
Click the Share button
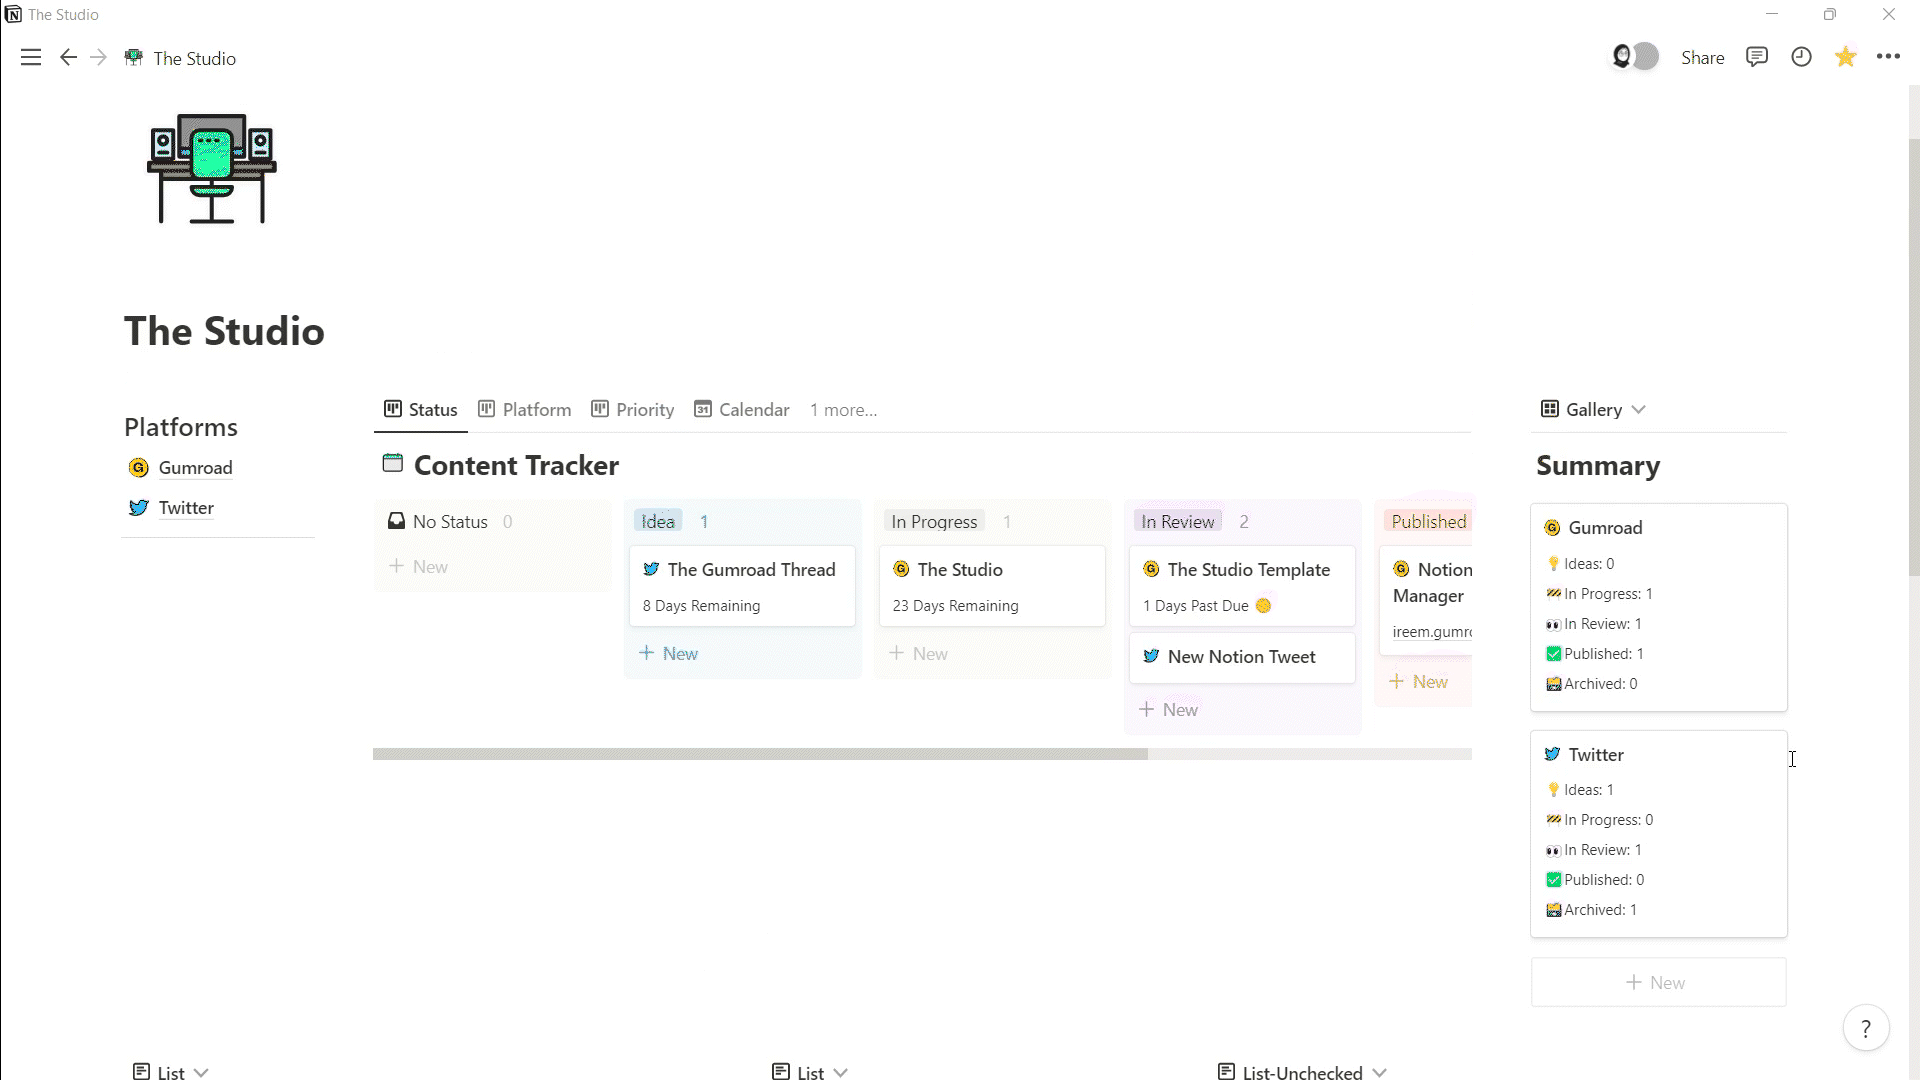(x=1702, y=58)
